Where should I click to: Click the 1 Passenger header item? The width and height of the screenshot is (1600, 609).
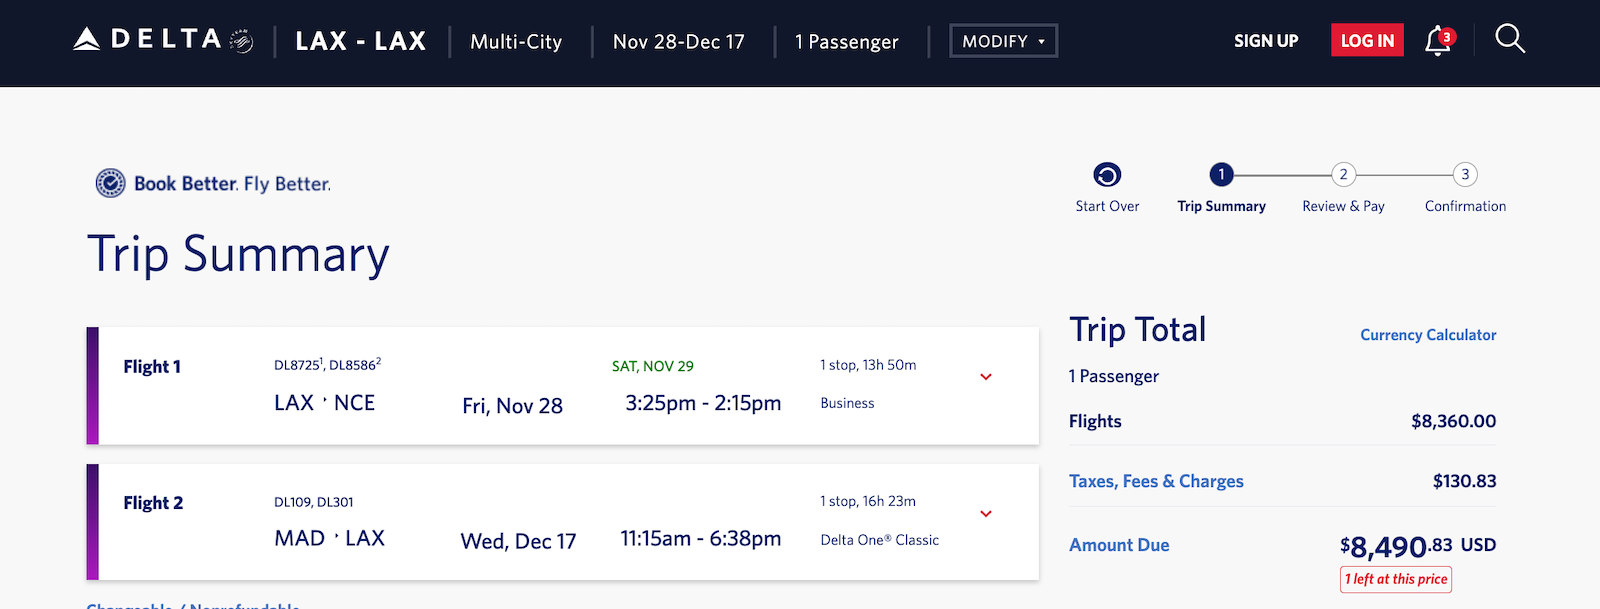tap(846, 42)
